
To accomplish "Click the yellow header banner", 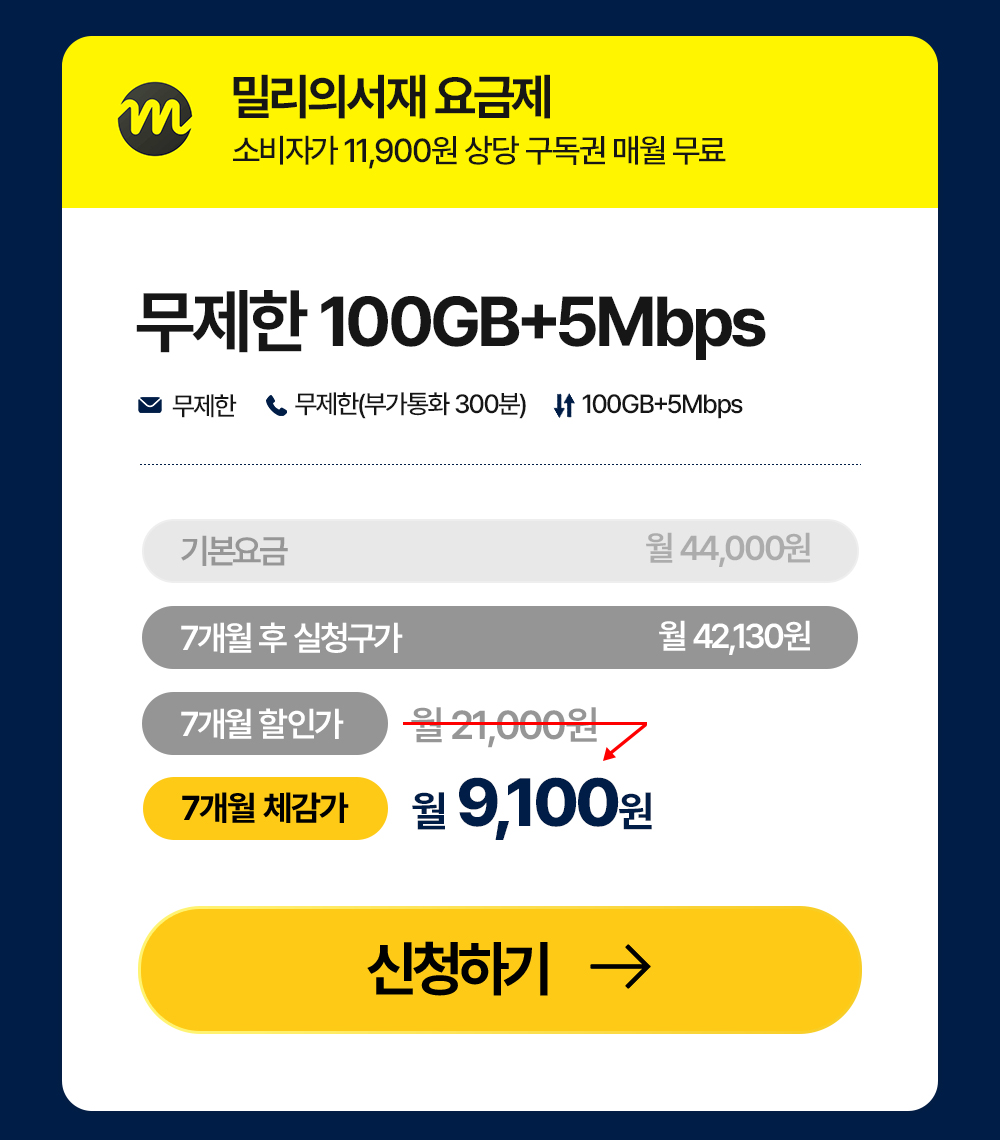I will (x=500, y=121).
